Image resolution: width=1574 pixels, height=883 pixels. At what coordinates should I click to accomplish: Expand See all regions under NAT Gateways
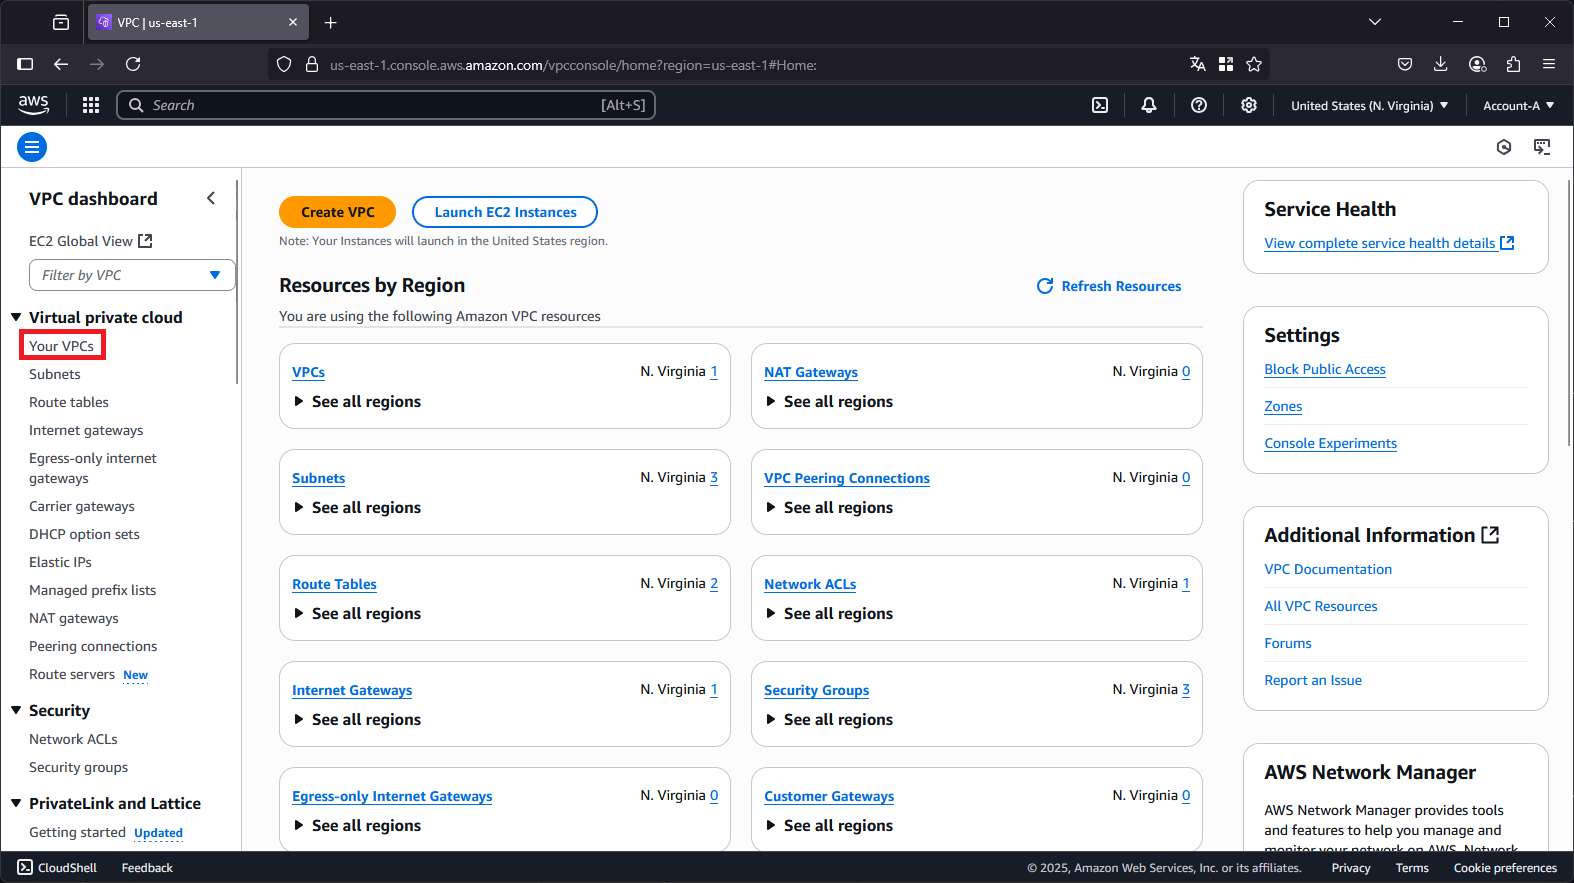pos(829,401)
